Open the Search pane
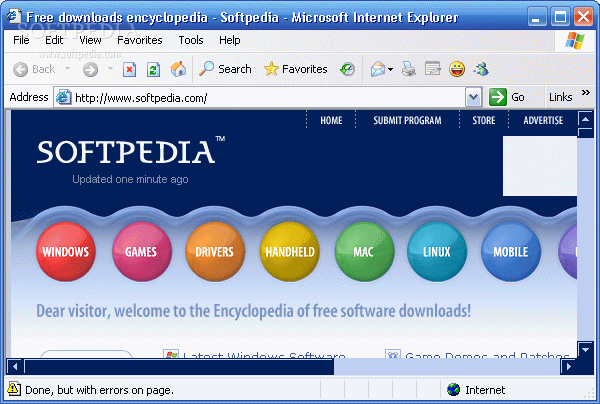The height and width of the screenshot is (404, 600). point(225,69)
